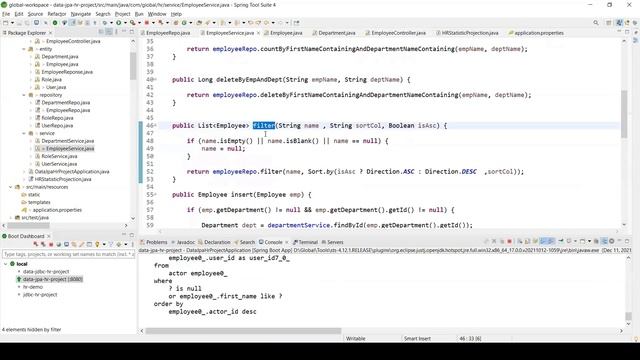Viewport: 640px width, 360px height.
Task: Click the New file toolbar icon
Action: point(6,23)
